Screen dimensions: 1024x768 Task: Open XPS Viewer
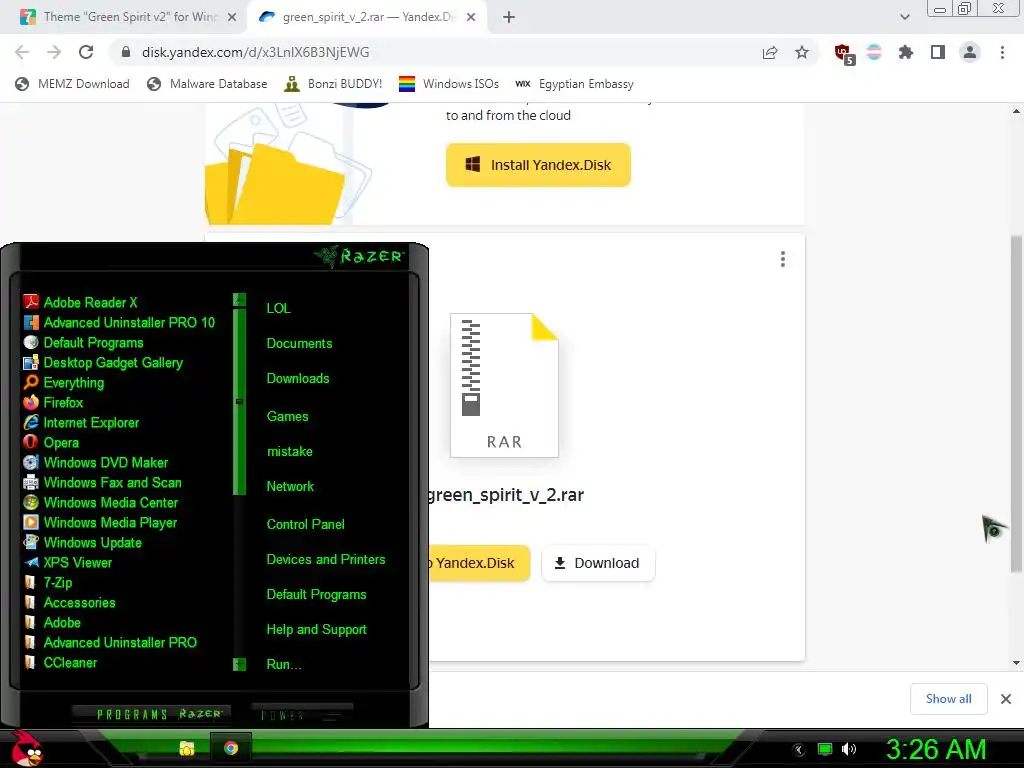coord(67,563)
